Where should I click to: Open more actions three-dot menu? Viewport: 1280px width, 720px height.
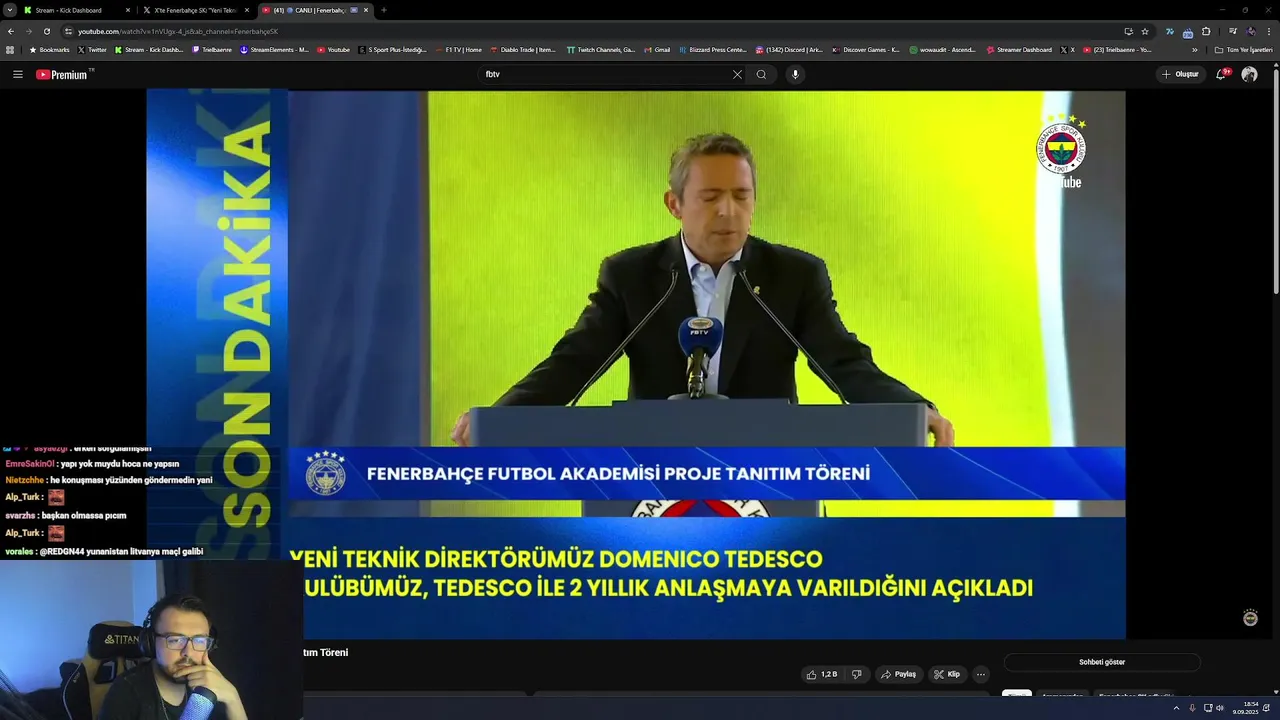click(981, 674)
